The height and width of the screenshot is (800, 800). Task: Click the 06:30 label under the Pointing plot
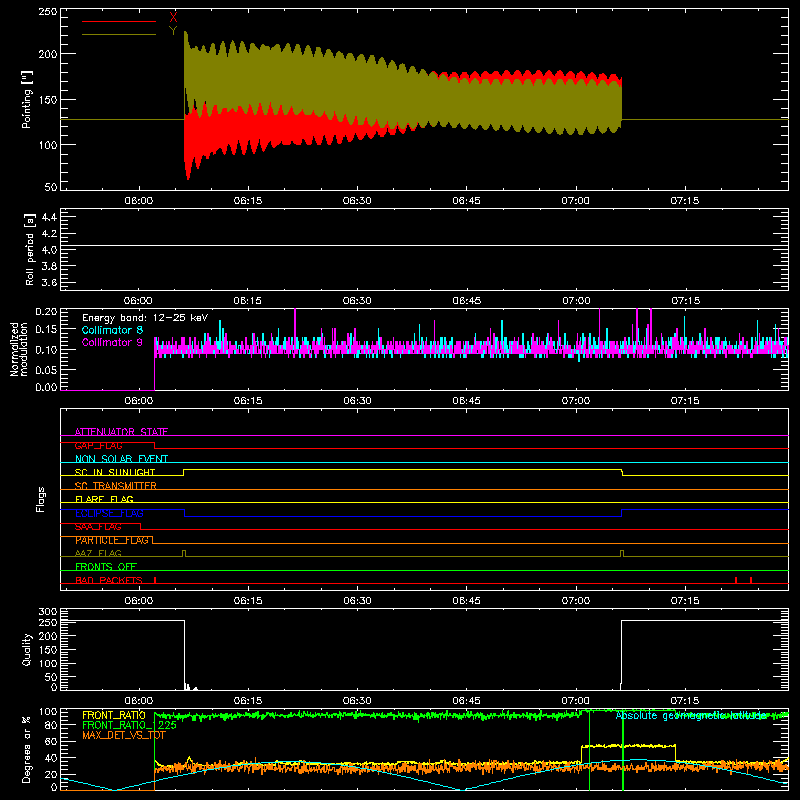click(357, 201)
